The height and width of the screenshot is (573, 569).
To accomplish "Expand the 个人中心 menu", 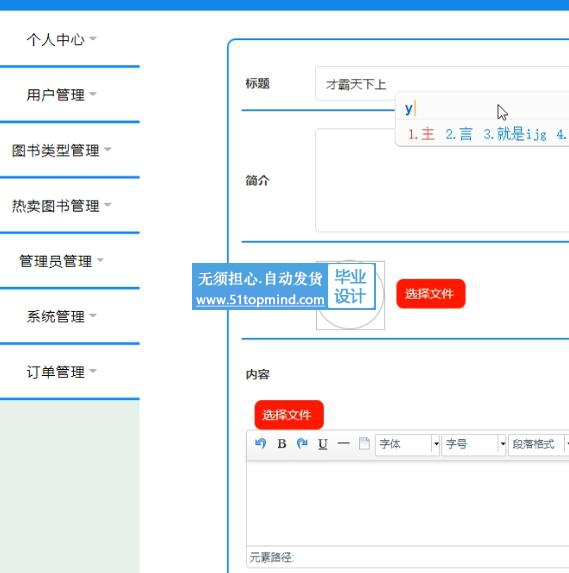I will pyautogui.click(x=61, y=39).
